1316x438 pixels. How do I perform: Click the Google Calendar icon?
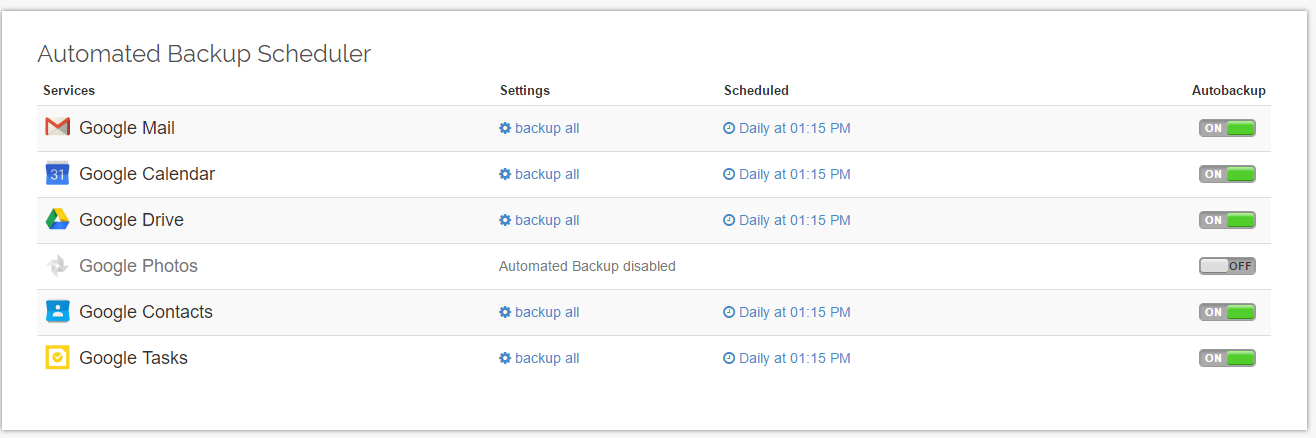57,173
